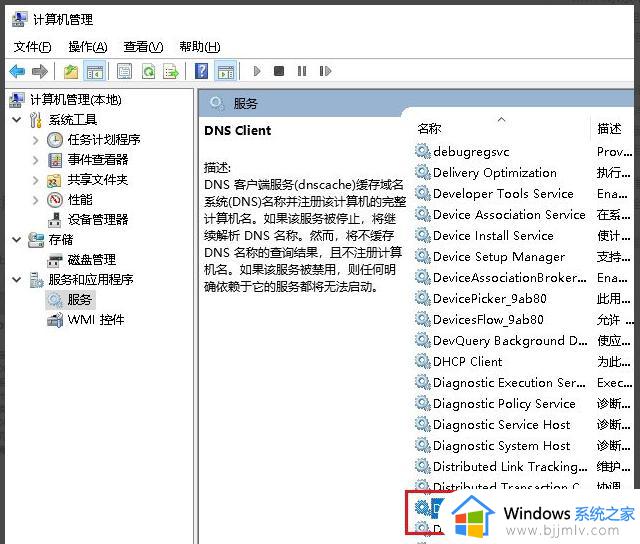Select the 系统工具 tree label

click(73, 120)
